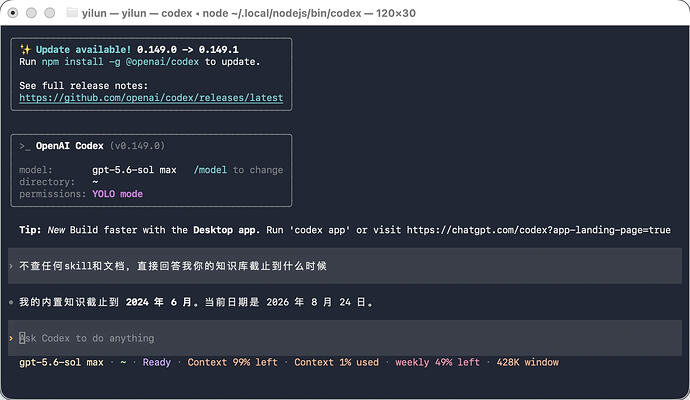Click the /model command text
This screenshot has width=690, height=400.
210,170
